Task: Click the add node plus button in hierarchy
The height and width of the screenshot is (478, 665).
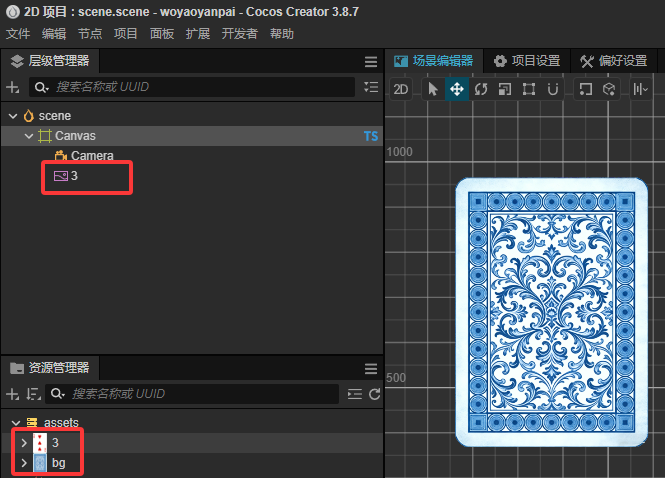Action: click(13, 87)
